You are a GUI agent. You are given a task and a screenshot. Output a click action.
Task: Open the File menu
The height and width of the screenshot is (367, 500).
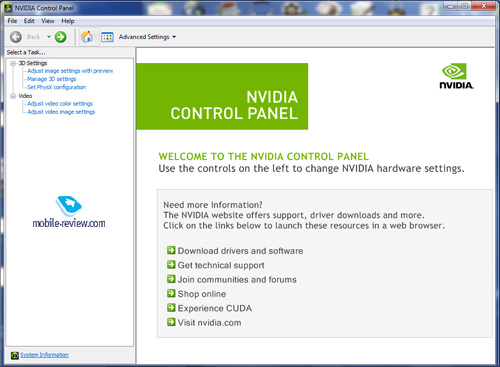[12, 21]
